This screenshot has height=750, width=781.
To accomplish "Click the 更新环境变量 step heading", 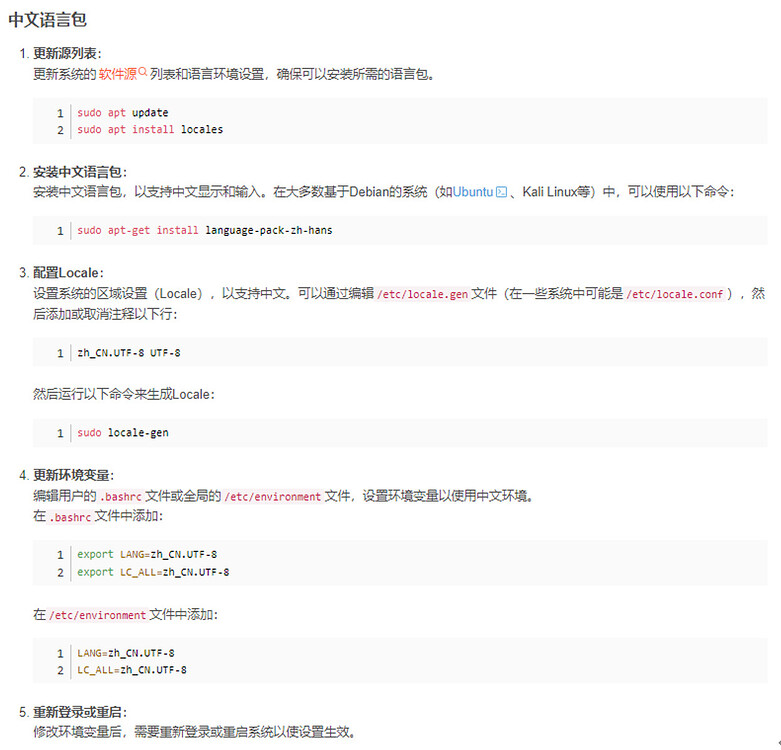I will [73, 475].
